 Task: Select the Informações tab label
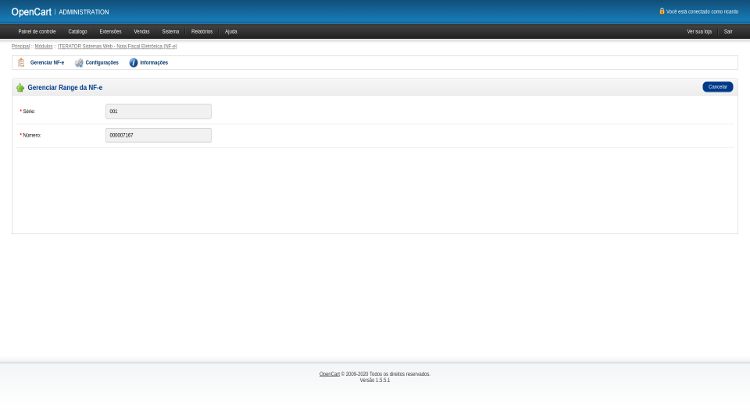coord(154,63)
